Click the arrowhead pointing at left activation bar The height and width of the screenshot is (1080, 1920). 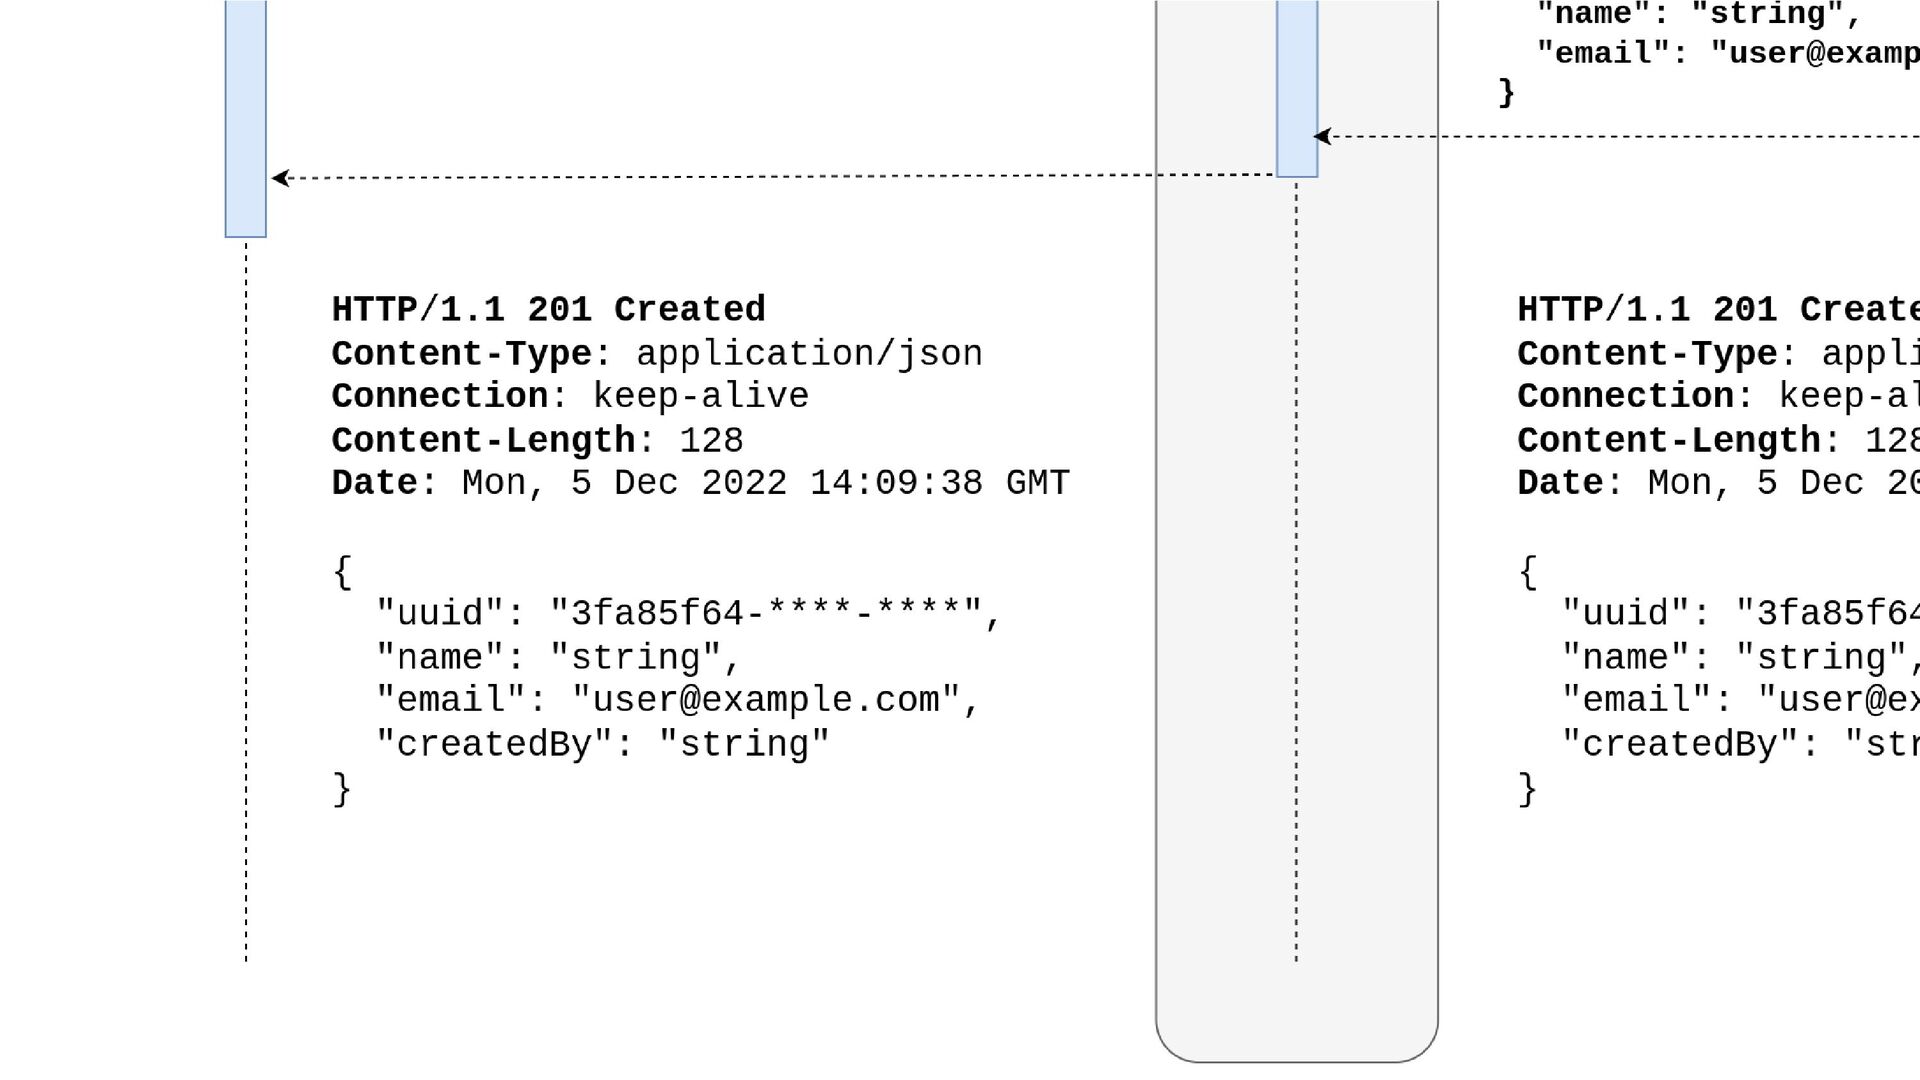coord(281,178)
